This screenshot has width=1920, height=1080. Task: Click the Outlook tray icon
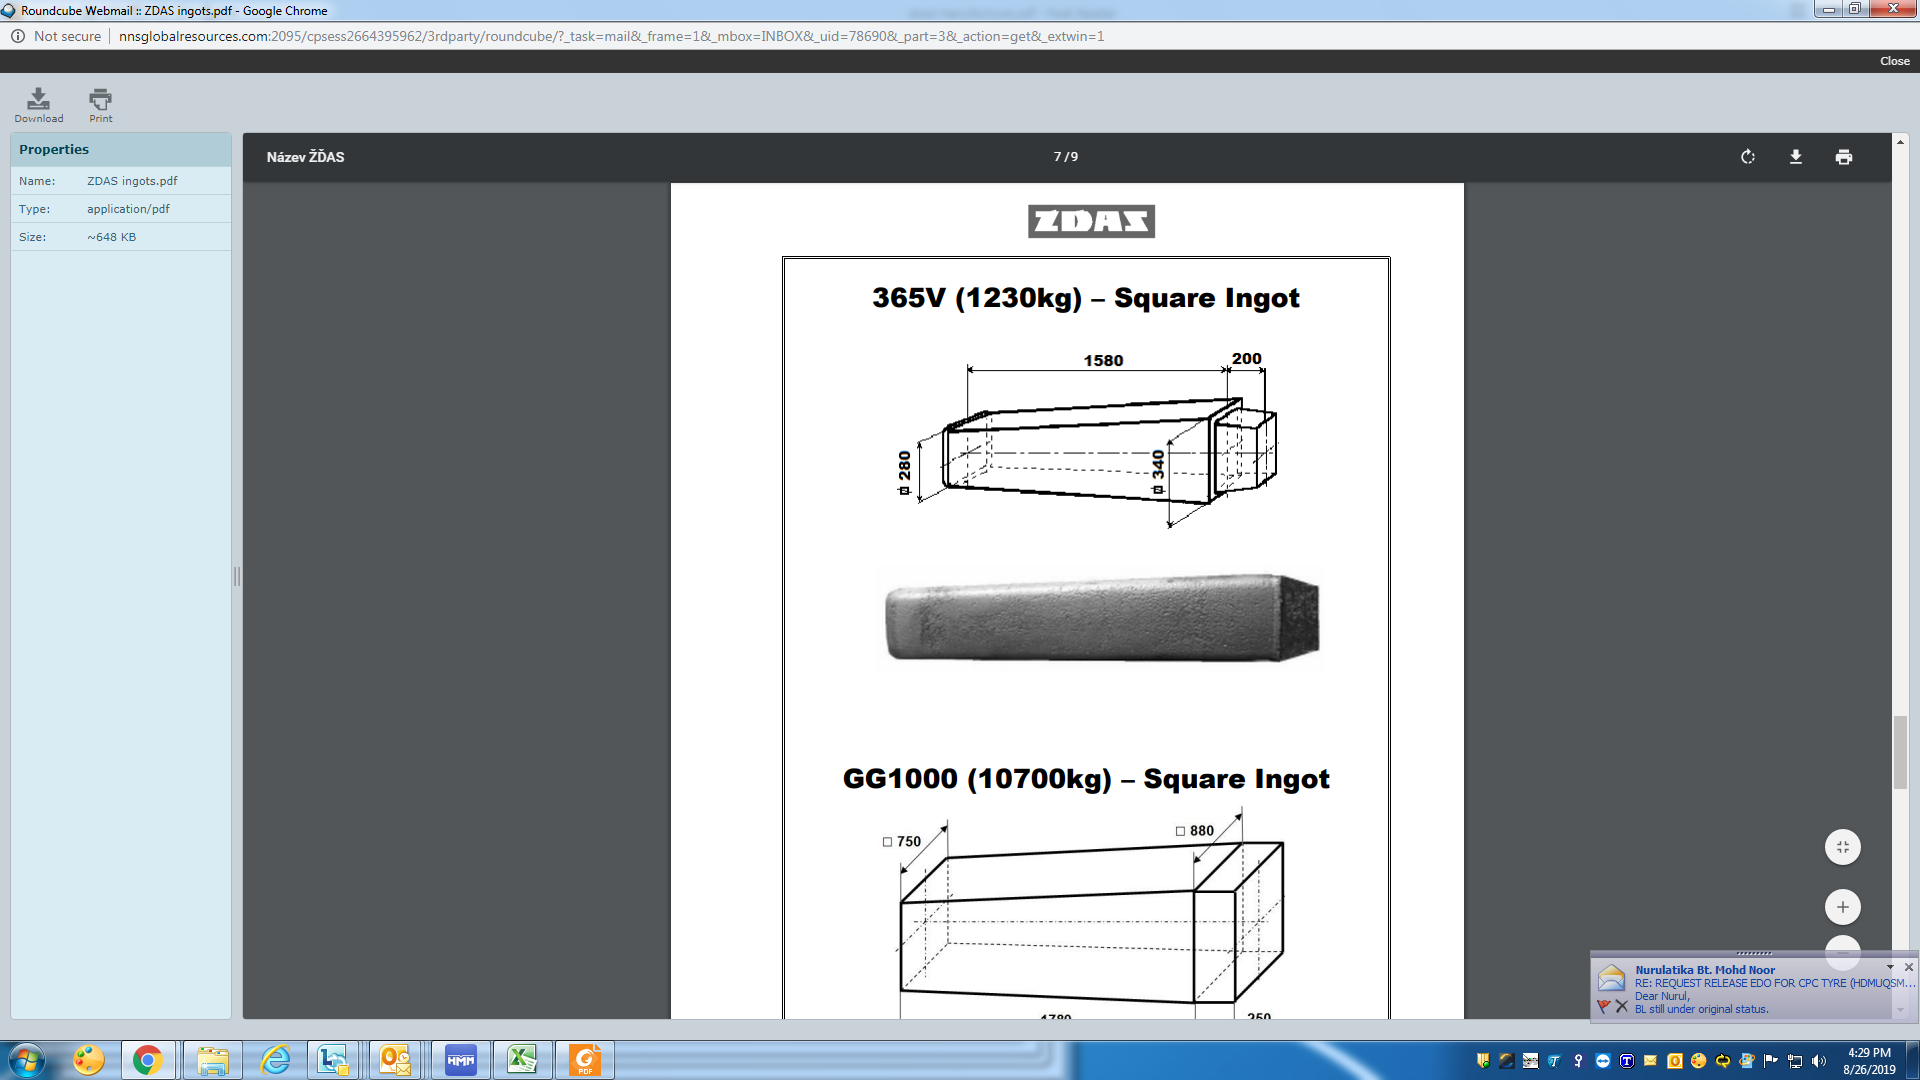(x=1675, y=1061)
